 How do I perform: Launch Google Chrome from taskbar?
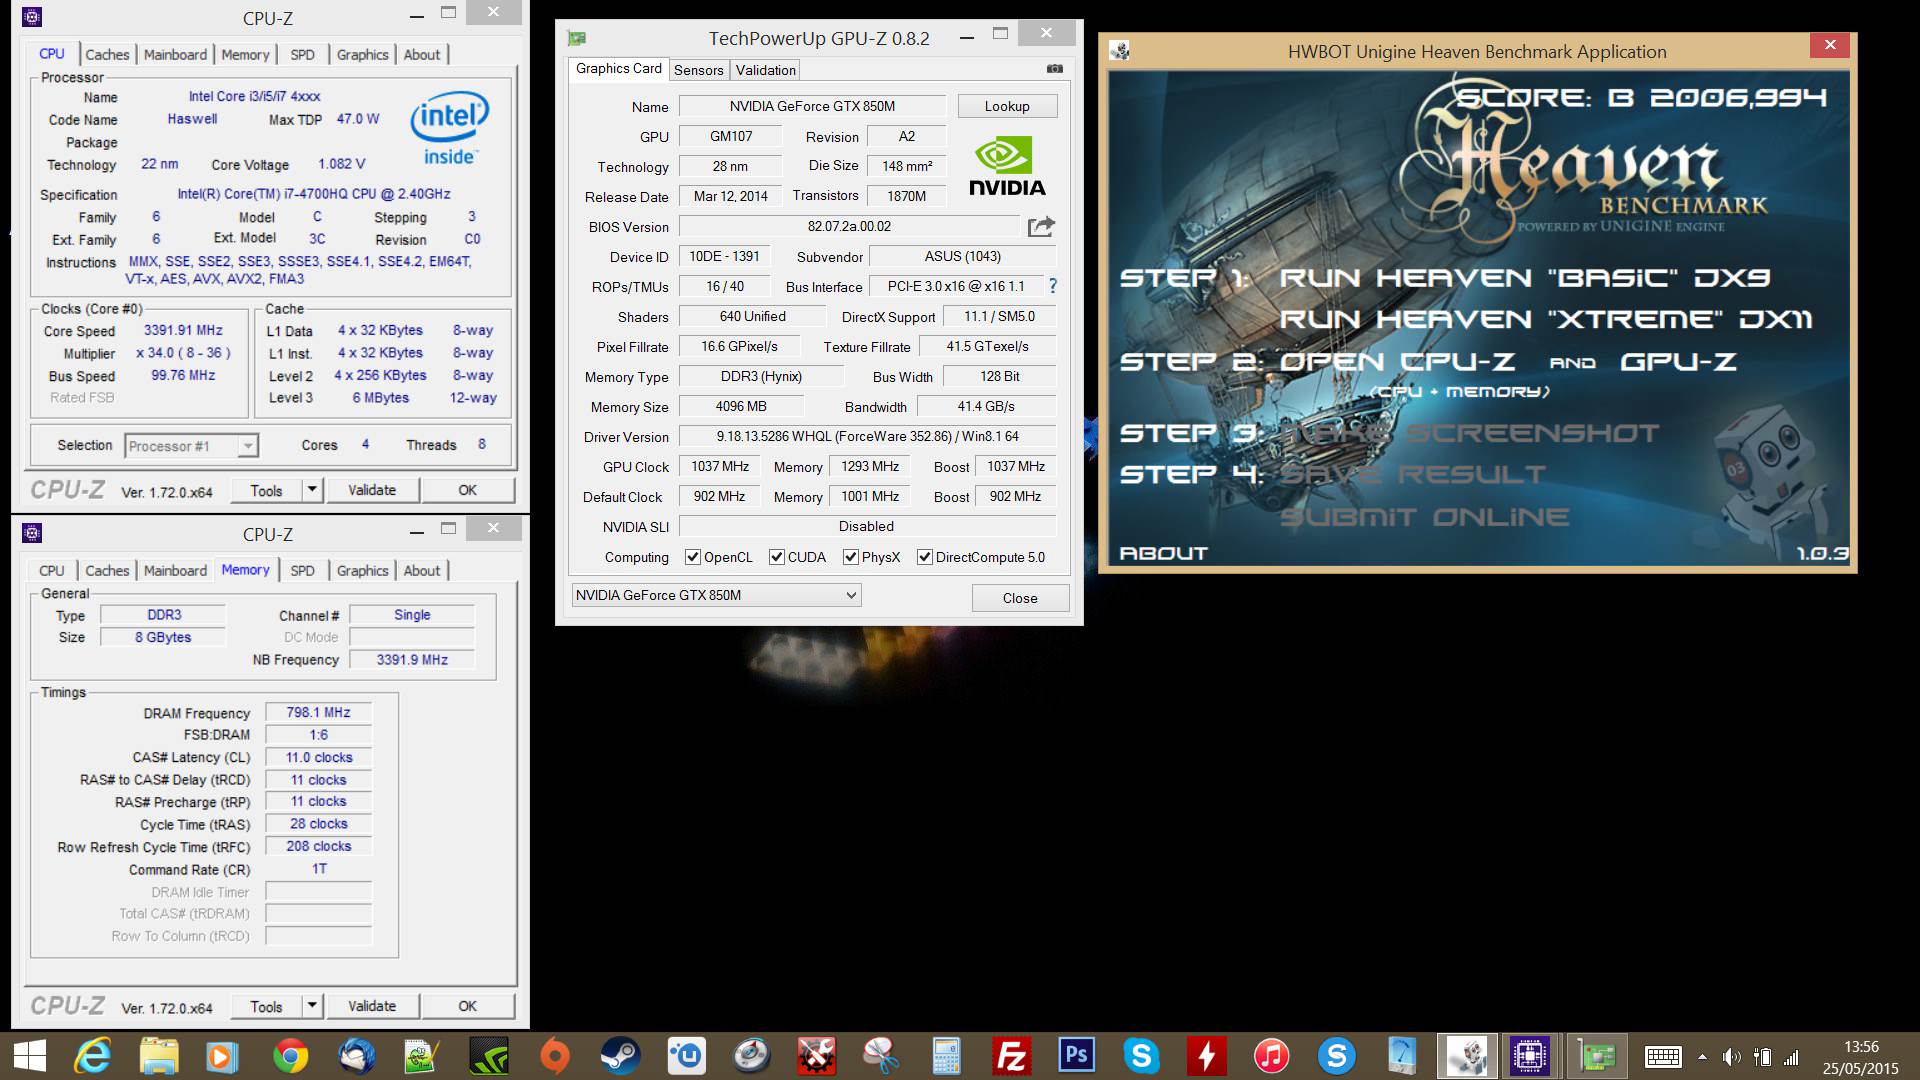[291, 1056]
